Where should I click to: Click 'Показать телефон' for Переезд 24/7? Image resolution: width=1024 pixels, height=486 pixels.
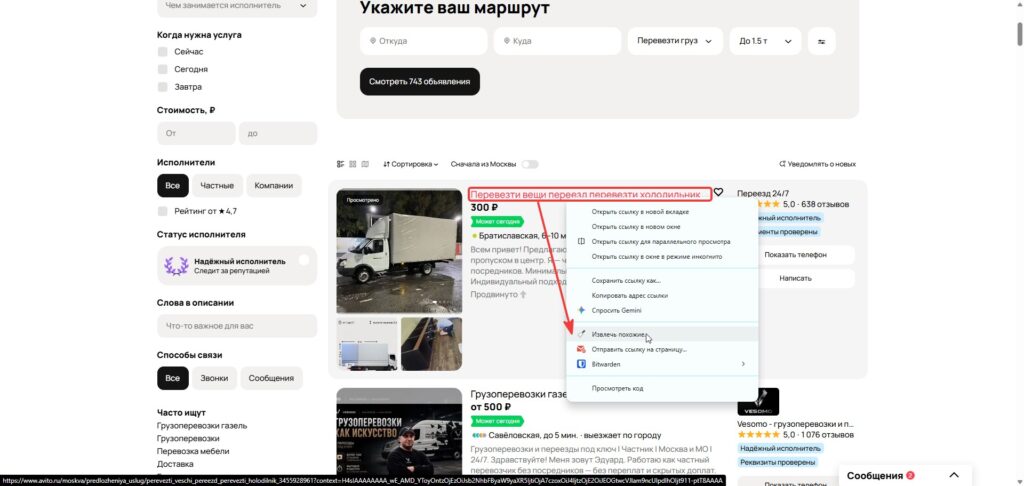pyautogui.click(x=795, y=255)
